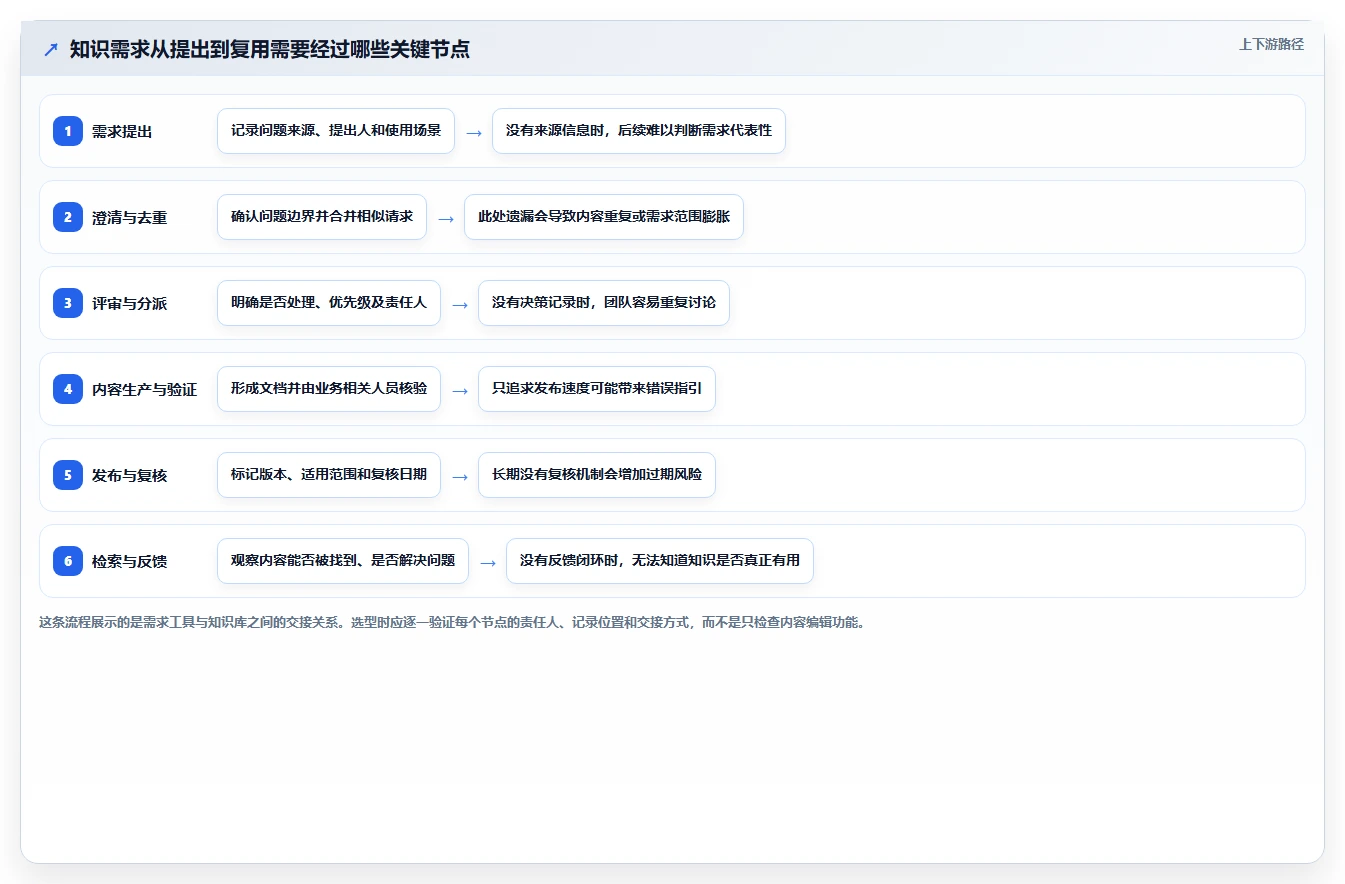Click step number badge 6
The image size is (1345, 884).
pos(68,561)
